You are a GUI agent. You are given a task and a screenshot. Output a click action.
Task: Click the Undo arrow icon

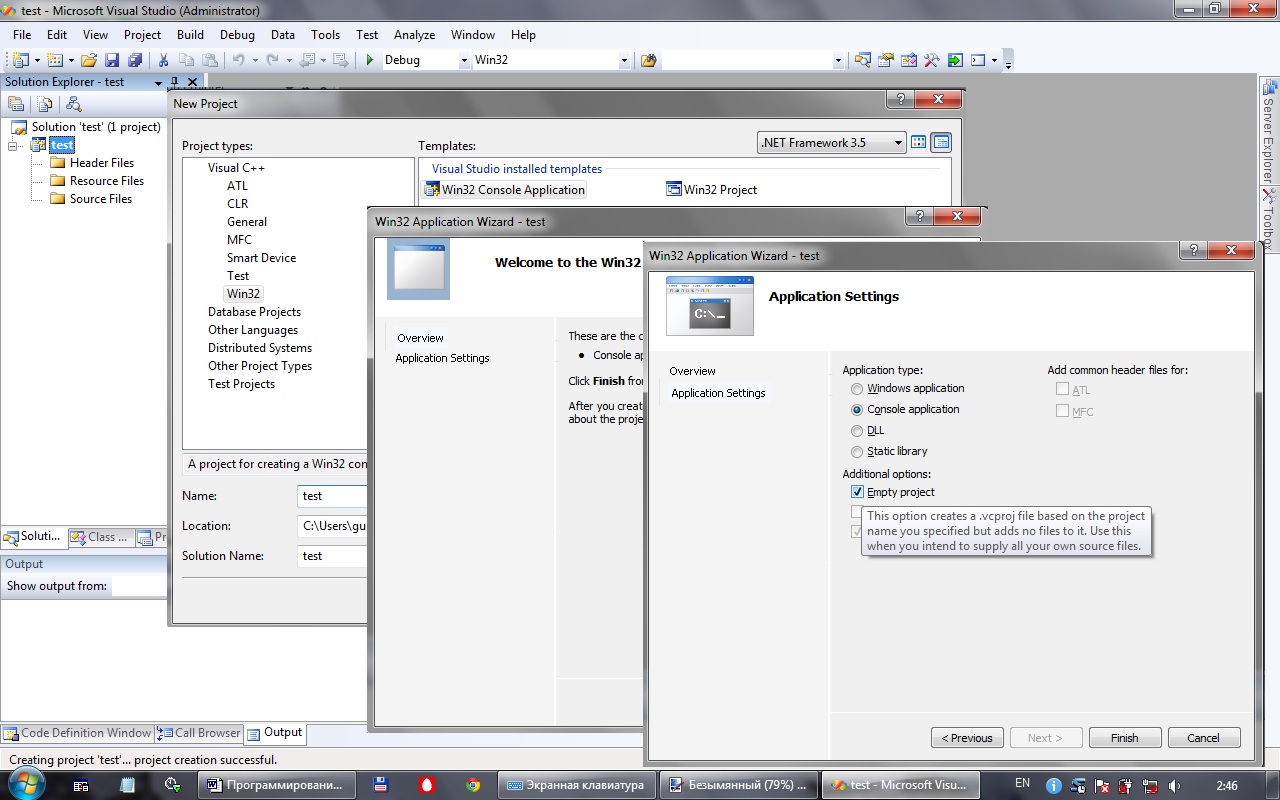click(x=239, y=60)
